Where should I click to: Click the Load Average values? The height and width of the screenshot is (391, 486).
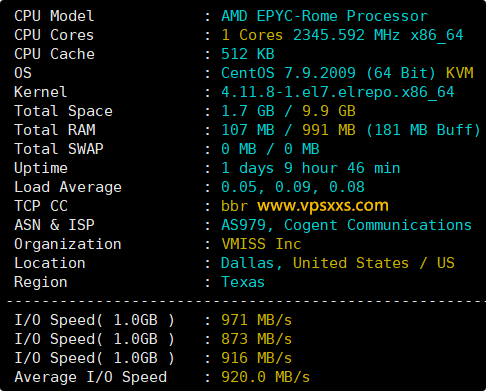(x=293, y=187)
